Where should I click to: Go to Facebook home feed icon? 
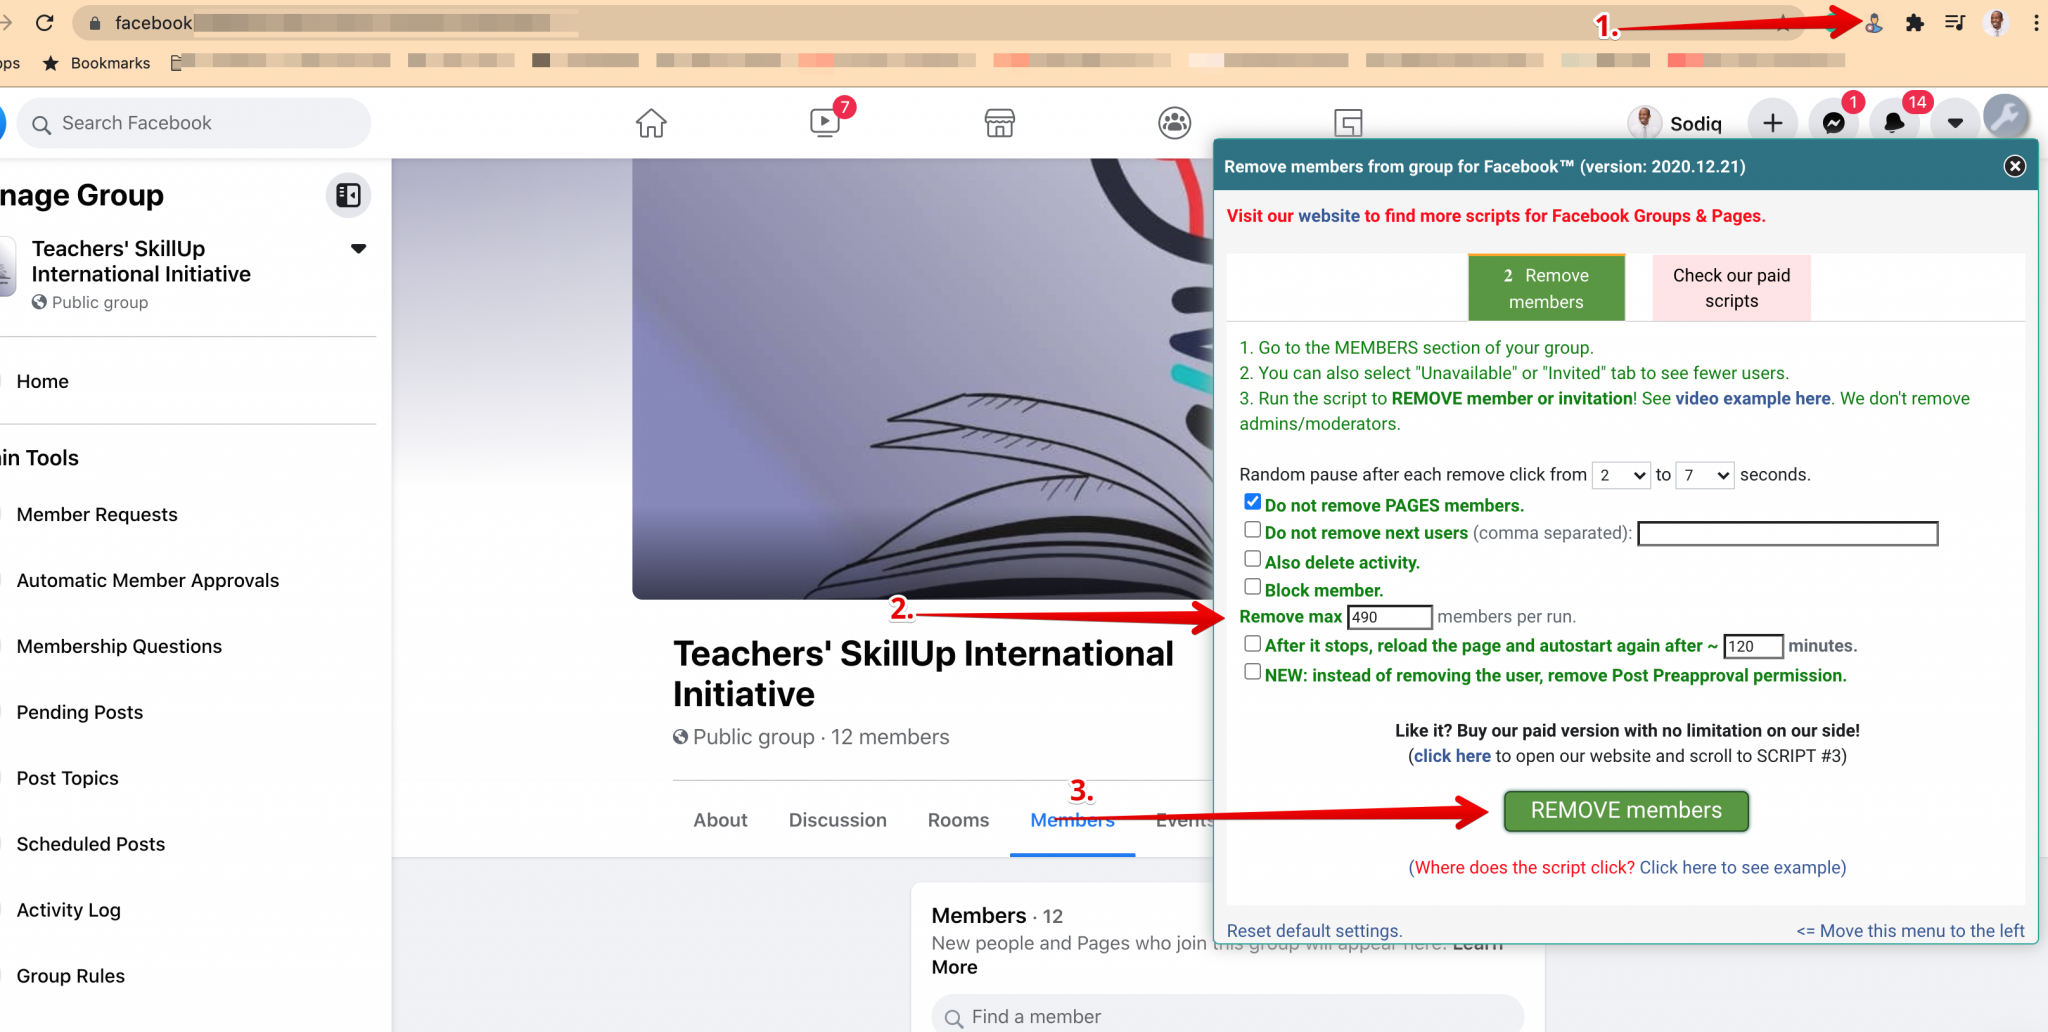pyautogui.click(x=651, y=122)
